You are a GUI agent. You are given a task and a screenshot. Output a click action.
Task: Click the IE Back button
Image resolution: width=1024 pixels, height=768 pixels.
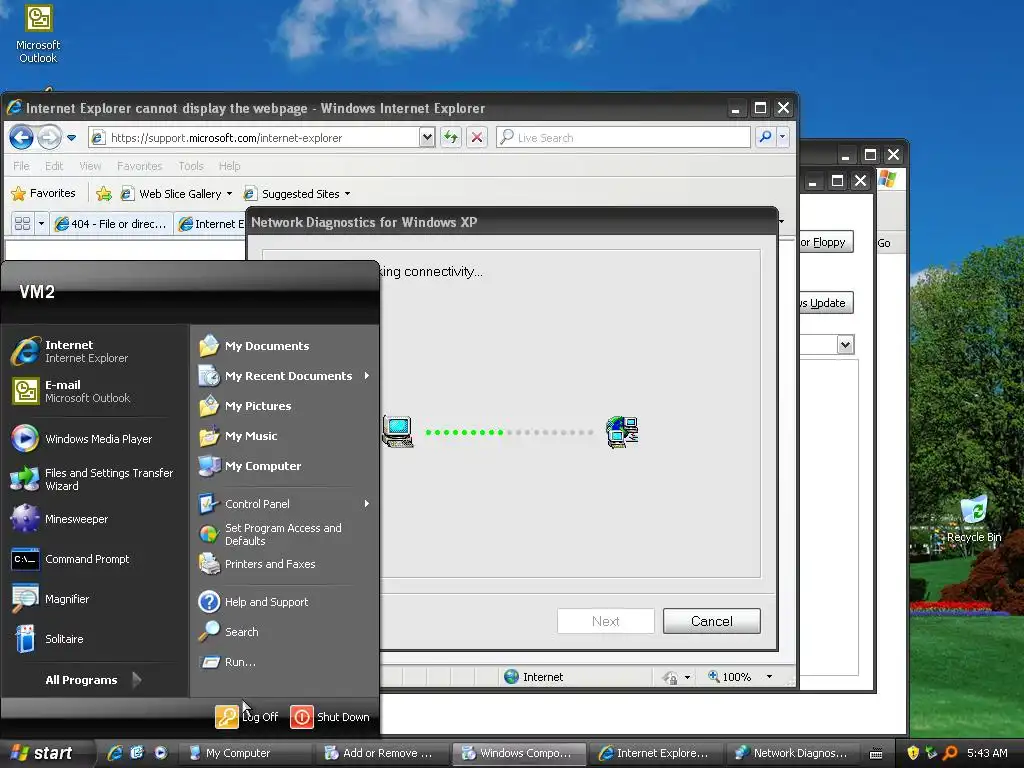(x=22, y=137)
